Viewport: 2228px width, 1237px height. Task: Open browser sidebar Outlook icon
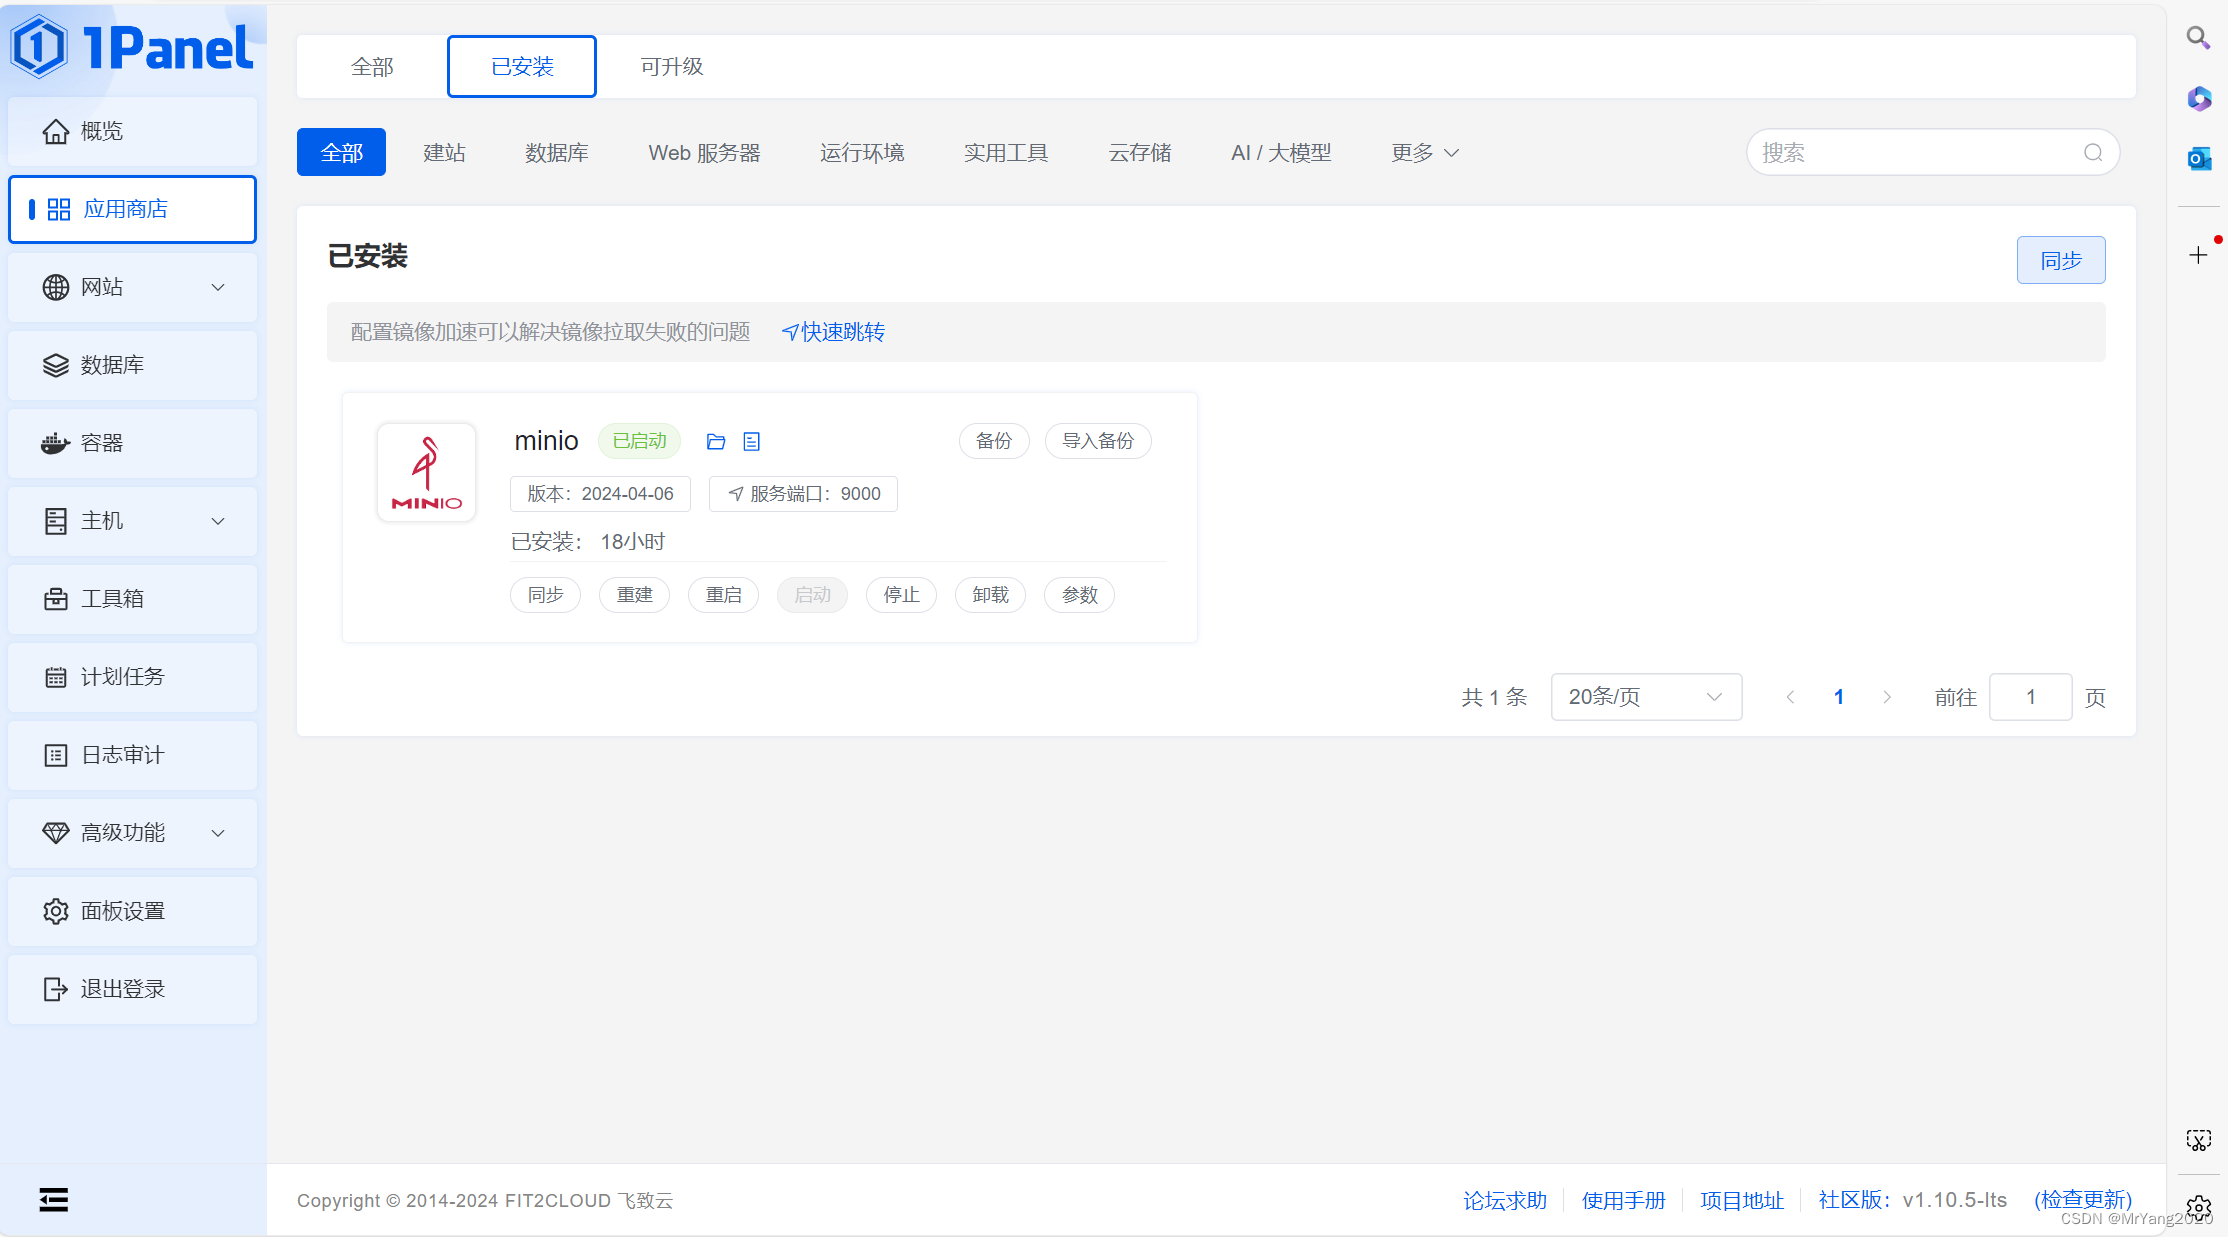pos(2198,158)
